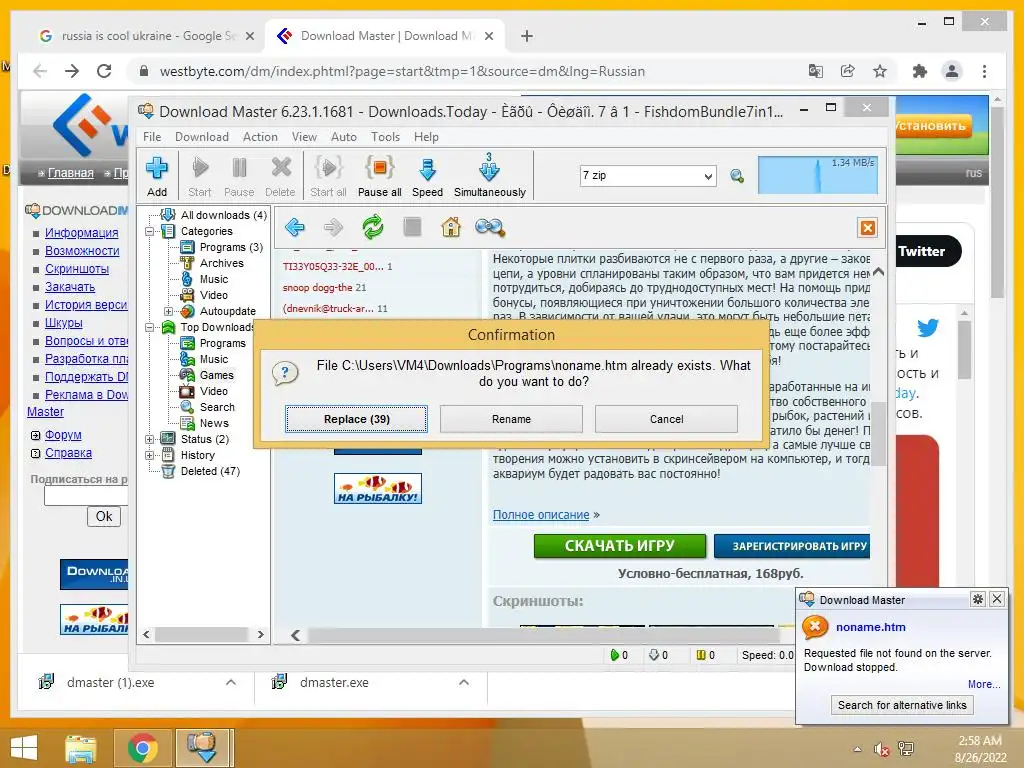Image resolution: width=1024 pixels, height=768 pixels.
Task: Open the Chrome three-dot menu
Action: pos(984,71)
